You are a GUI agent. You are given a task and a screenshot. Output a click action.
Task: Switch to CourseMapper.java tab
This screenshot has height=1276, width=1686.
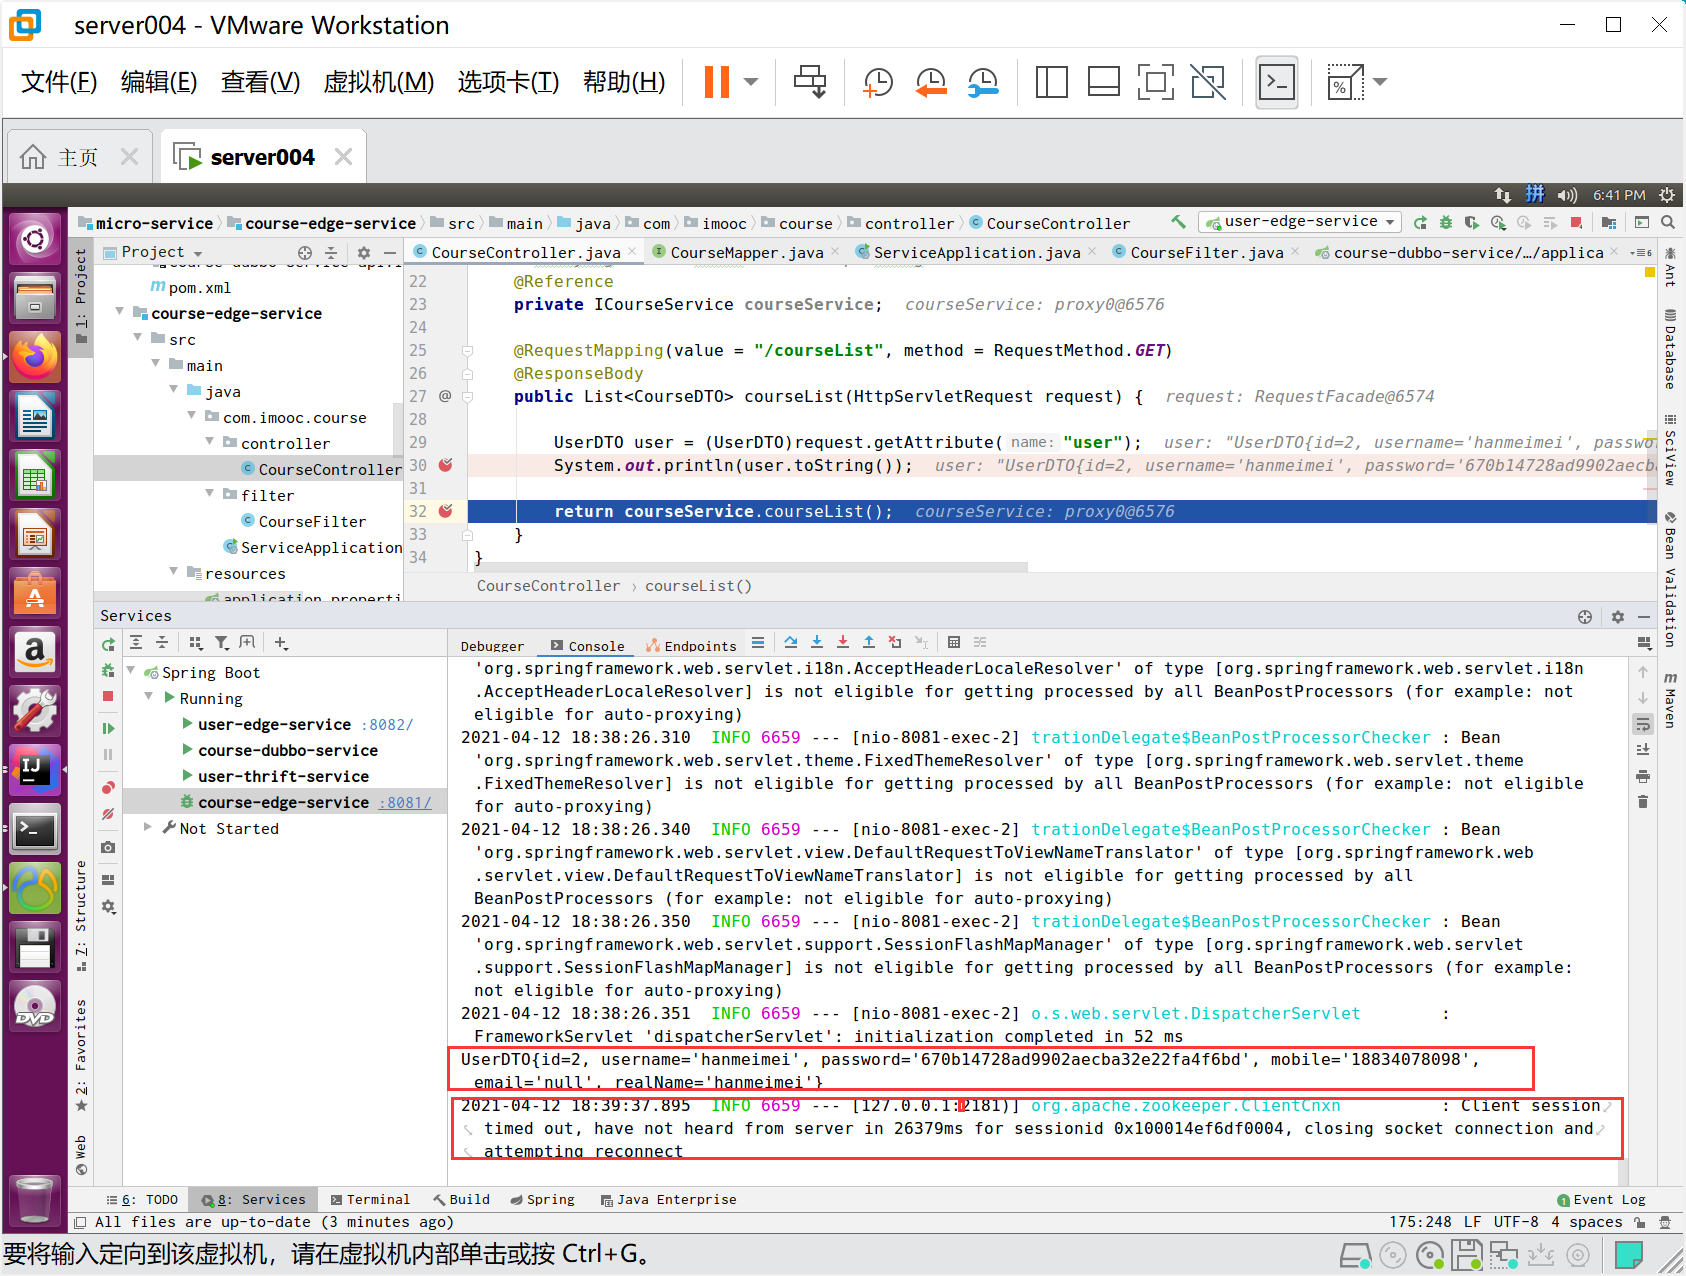click(747, 253)
